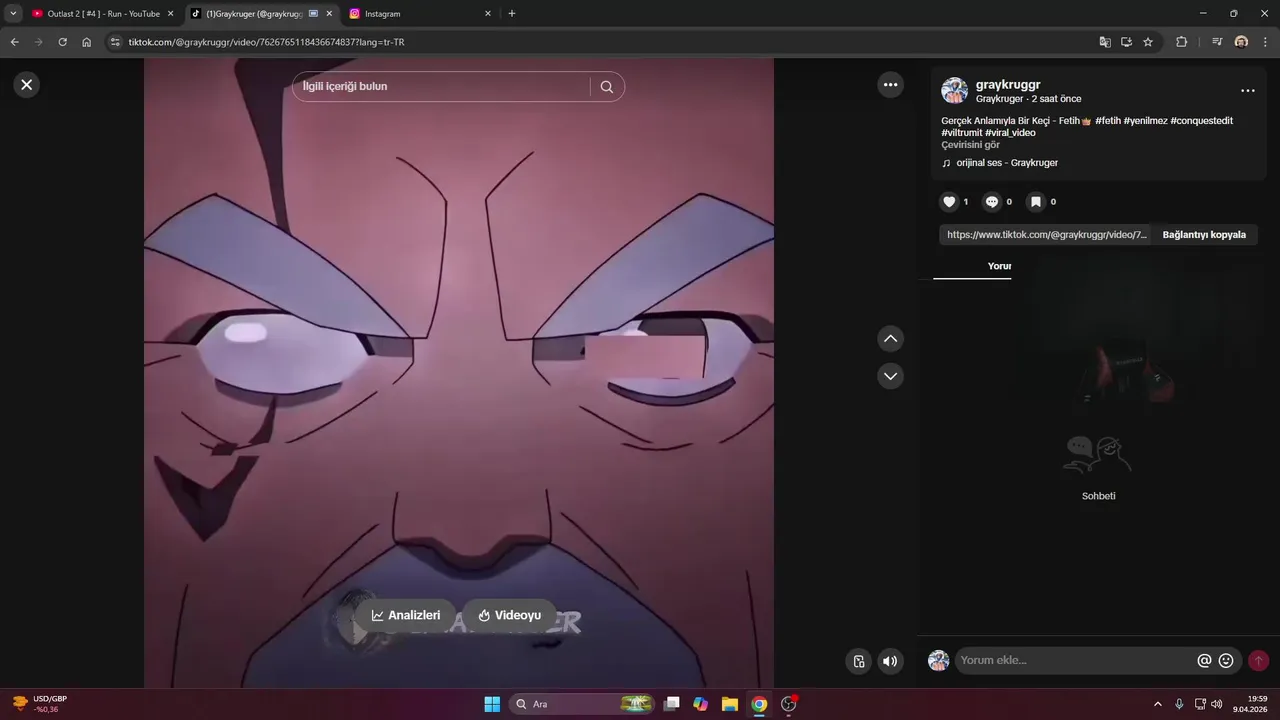Open the tab search dropdown arrow
The width and height of the screenshot is (1280, 720).
[x=13, y=14]
